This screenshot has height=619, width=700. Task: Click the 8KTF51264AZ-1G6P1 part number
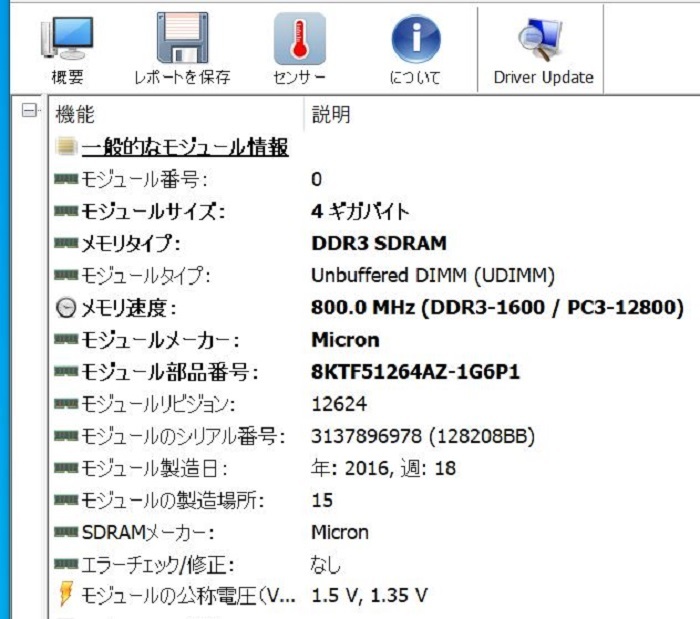[x=416, y=372]
